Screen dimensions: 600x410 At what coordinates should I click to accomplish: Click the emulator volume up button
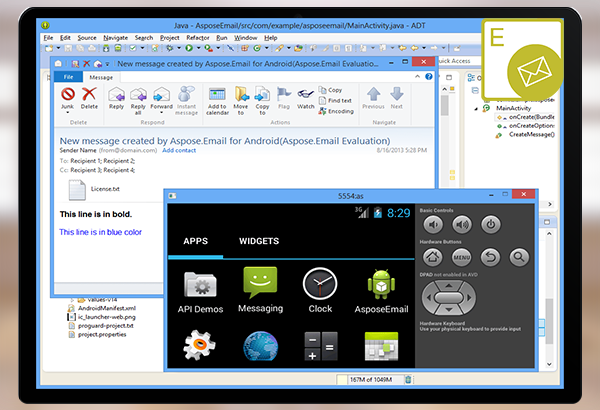462,225
